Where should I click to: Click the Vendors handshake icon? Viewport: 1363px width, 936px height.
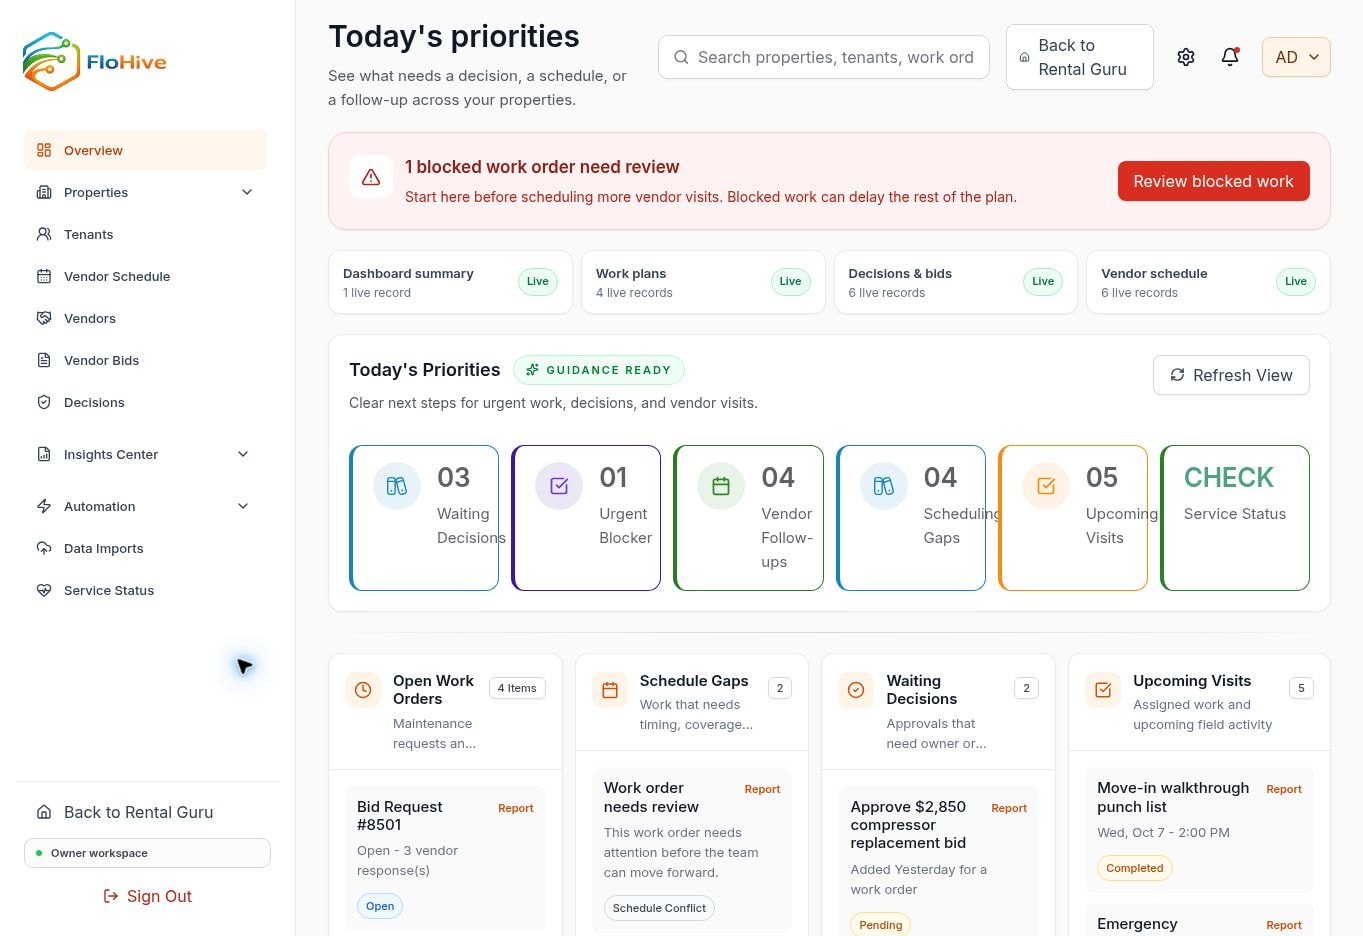(x=44, y=318)
